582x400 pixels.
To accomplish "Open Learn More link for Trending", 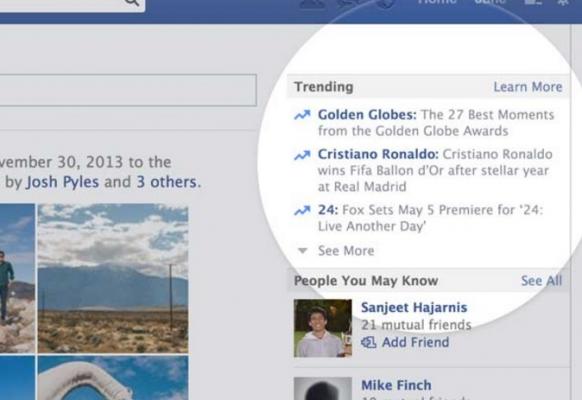I will point(528,87).
